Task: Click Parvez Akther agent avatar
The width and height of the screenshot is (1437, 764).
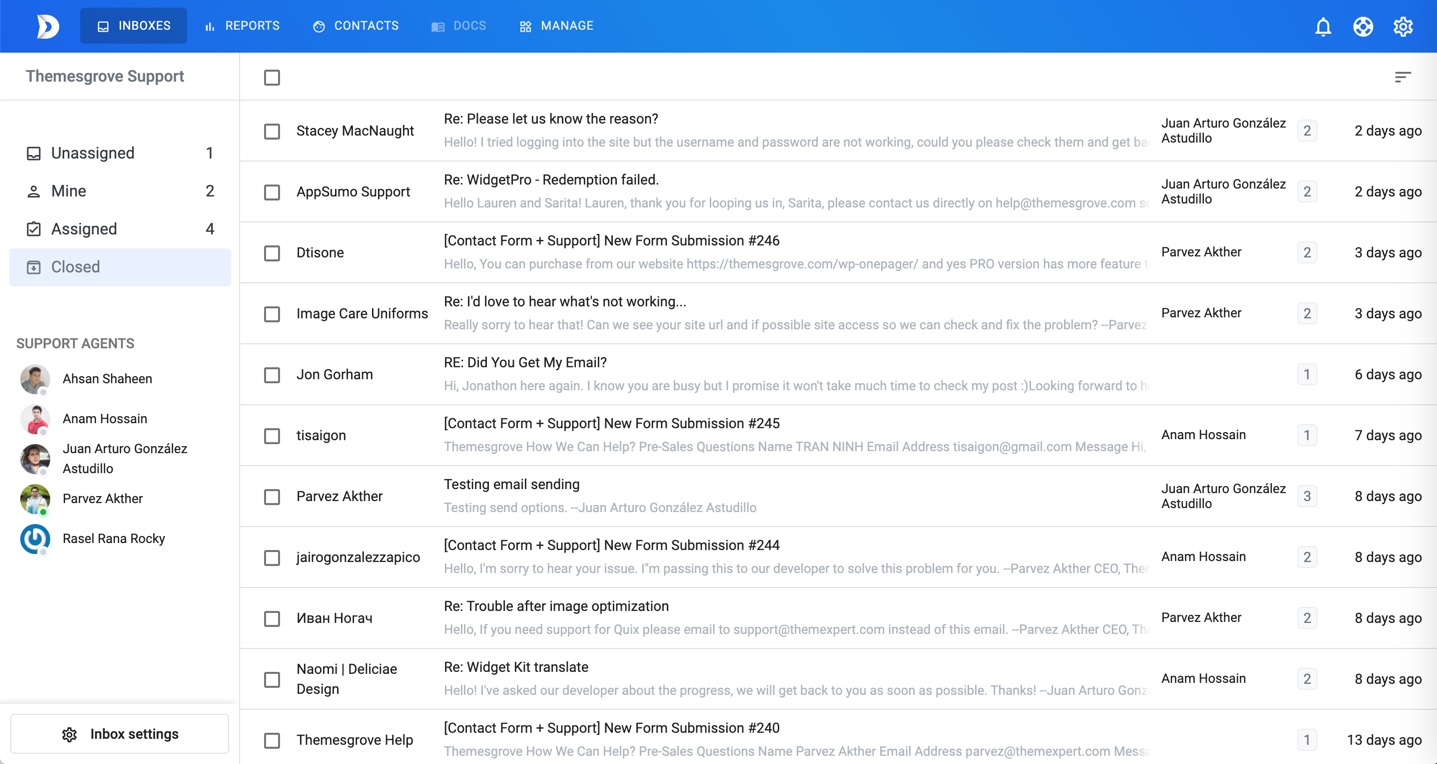Action: coord(35,499)
